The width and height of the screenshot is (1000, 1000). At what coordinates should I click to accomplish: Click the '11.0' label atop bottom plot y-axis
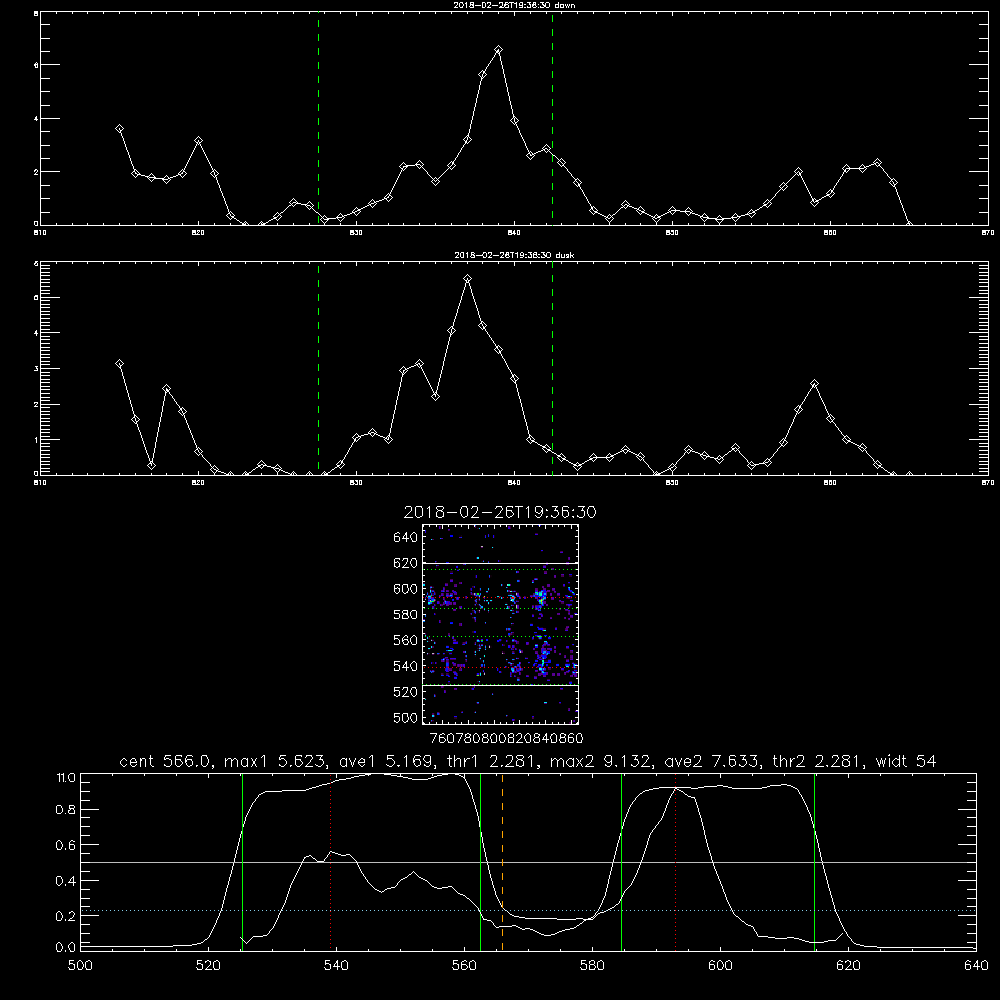point(66,778)
